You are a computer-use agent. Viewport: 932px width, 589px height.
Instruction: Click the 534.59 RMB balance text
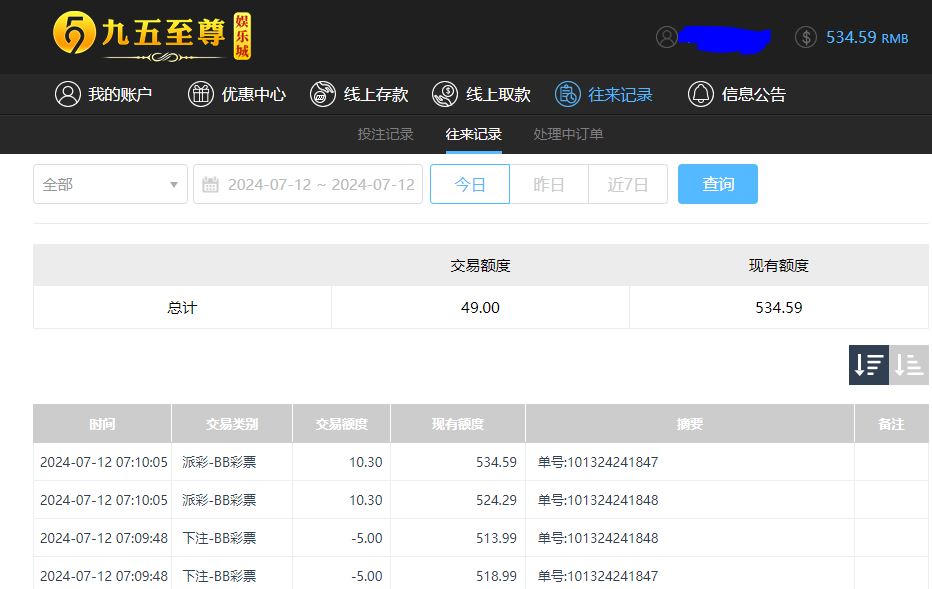pyautogui.click(x=866, y=37)
